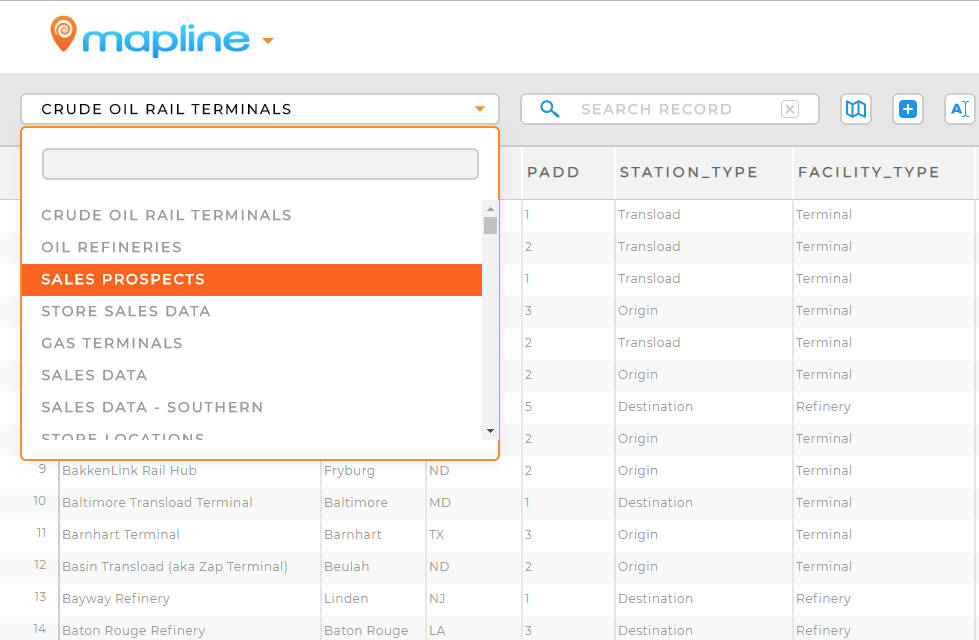Click the NJ state cell

474,598
